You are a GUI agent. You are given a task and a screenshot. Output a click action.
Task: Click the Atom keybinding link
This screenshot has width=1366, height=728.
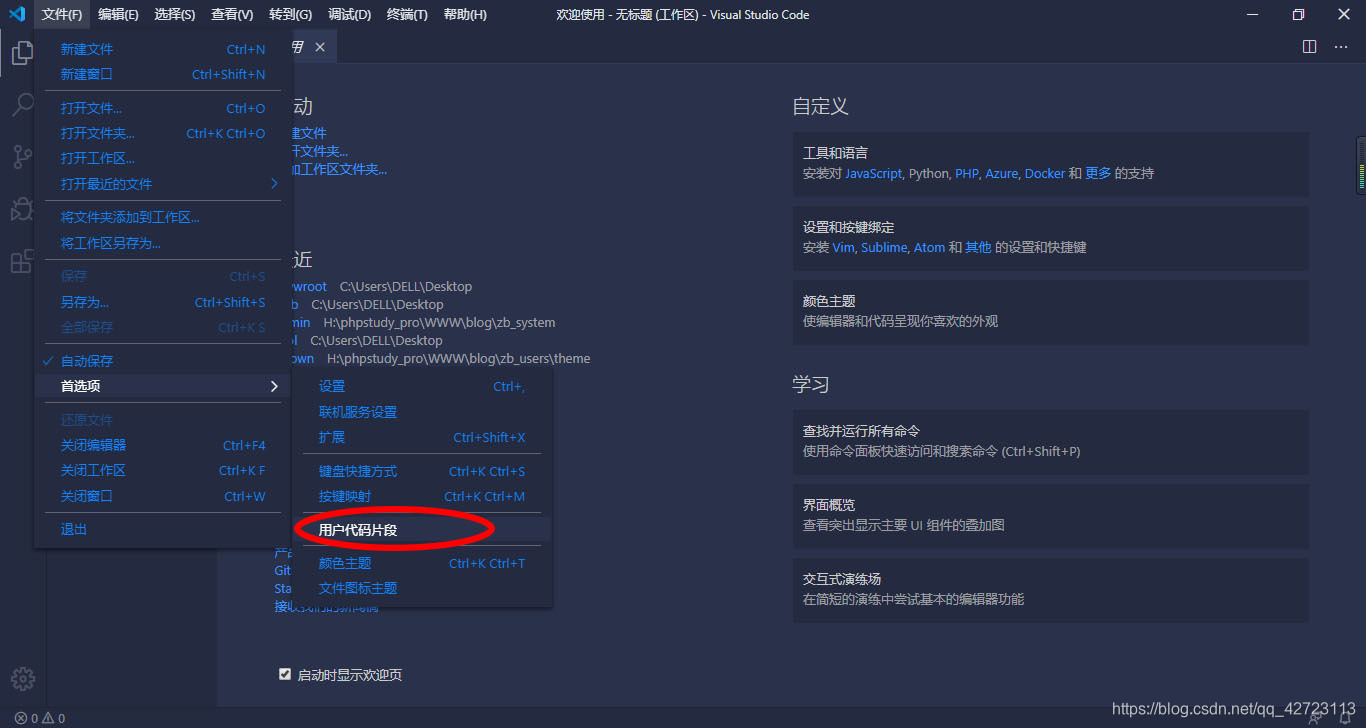tap(929, 247)
